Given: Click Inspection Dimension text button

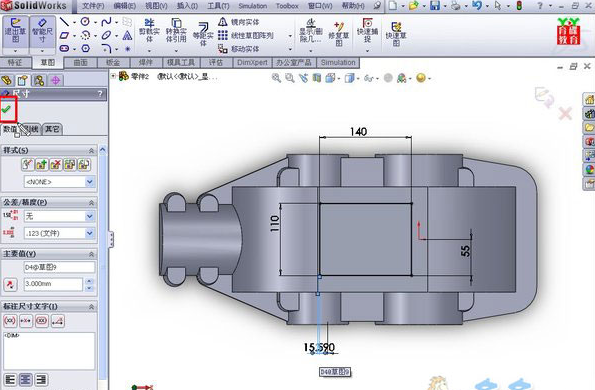Looking at the screenshot, I should coord(42,321).
